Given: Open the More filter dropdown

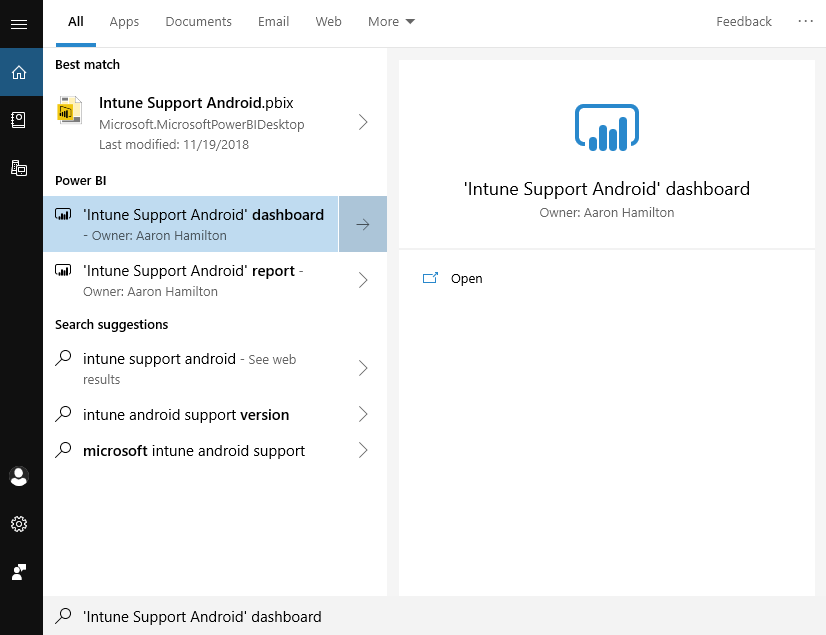Looking at the screenshot, I should click(391, 22).
